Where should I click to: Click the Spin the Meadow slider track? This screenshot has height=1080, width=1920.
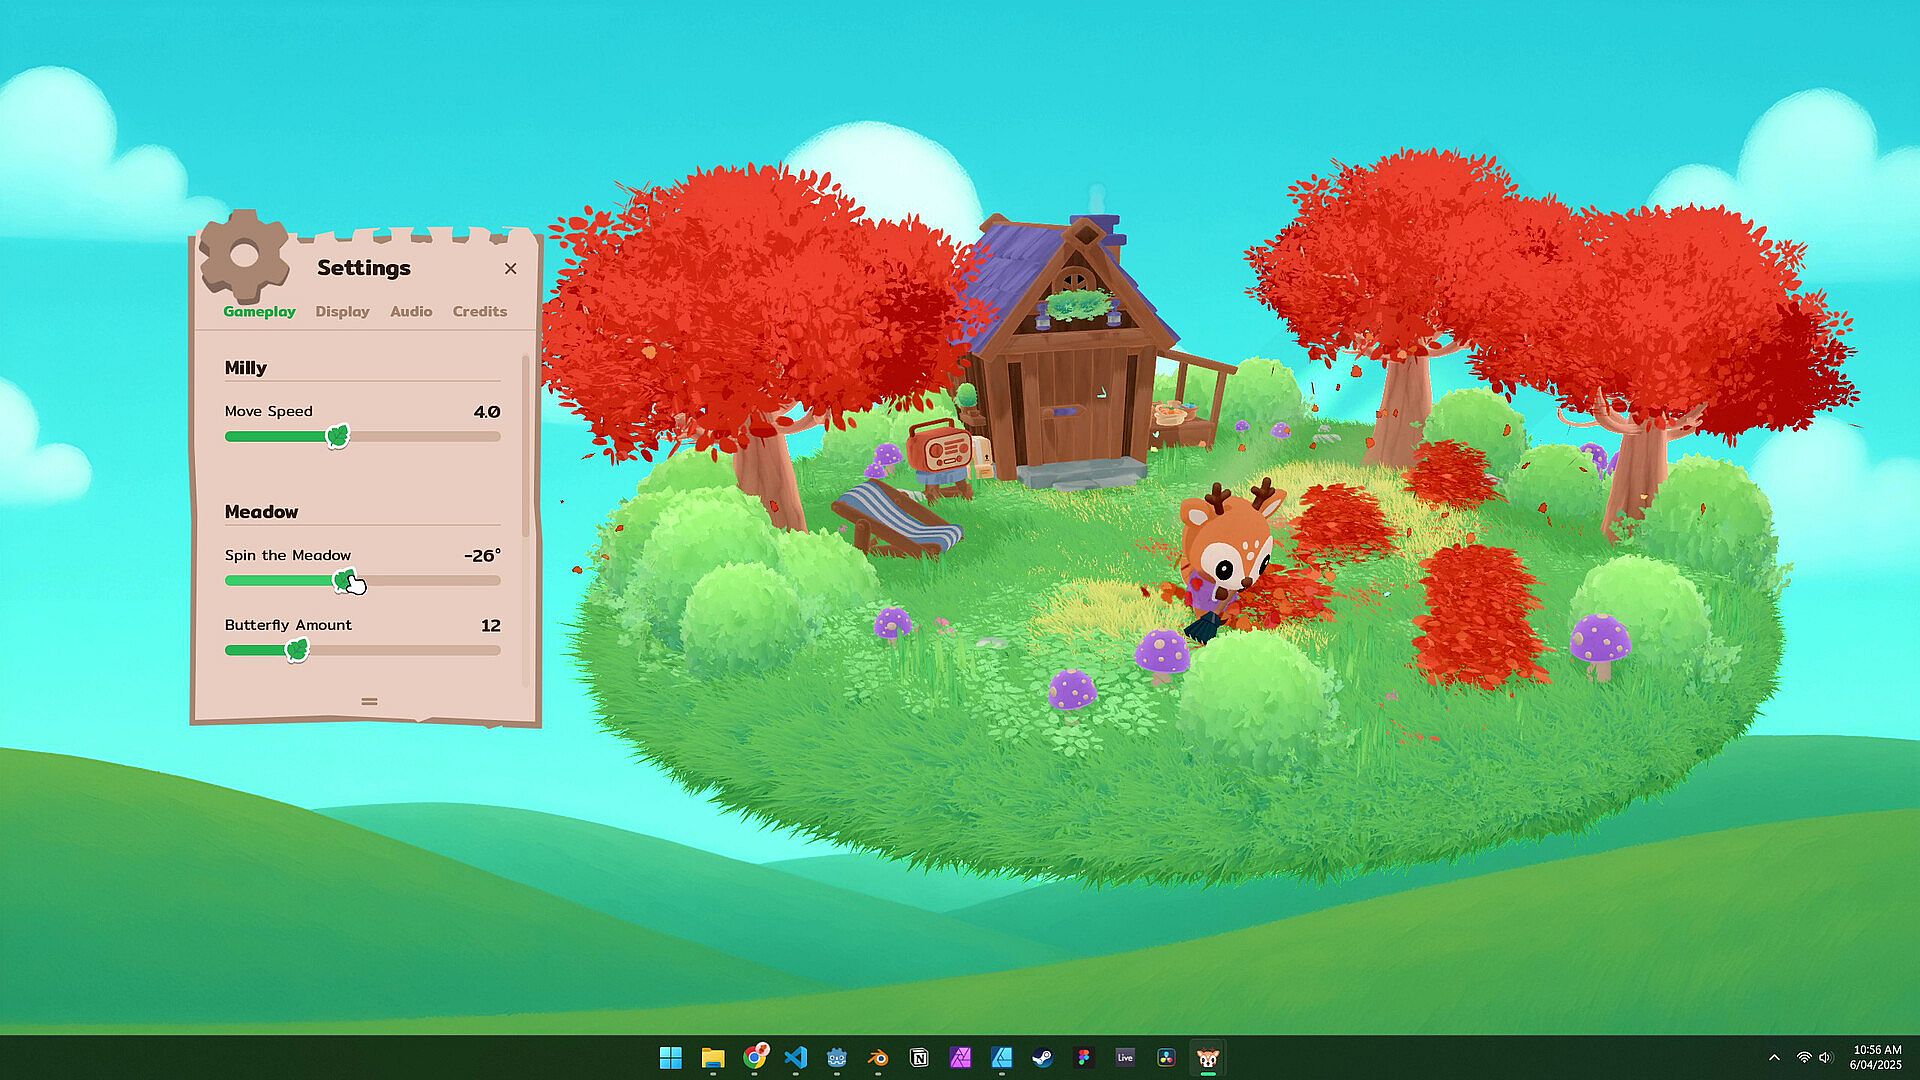pos(430,580)
